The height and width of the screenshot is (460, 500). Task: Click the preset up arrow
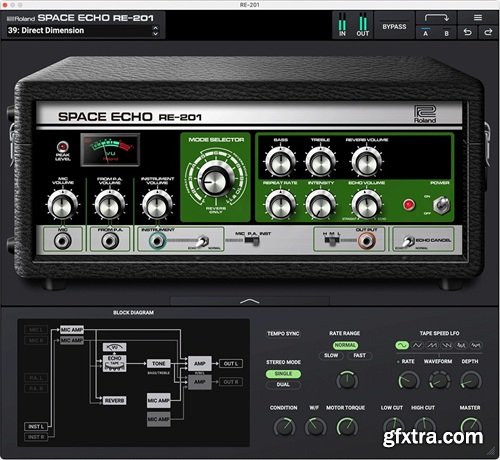[155, 28]
